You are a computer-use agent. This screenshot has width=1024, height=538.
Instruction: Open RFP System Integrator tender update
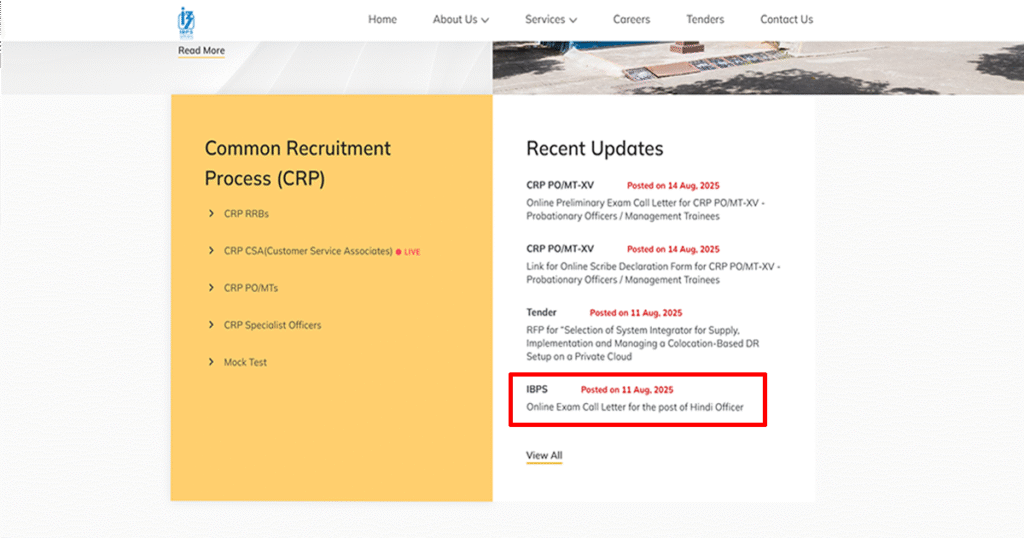643,343
